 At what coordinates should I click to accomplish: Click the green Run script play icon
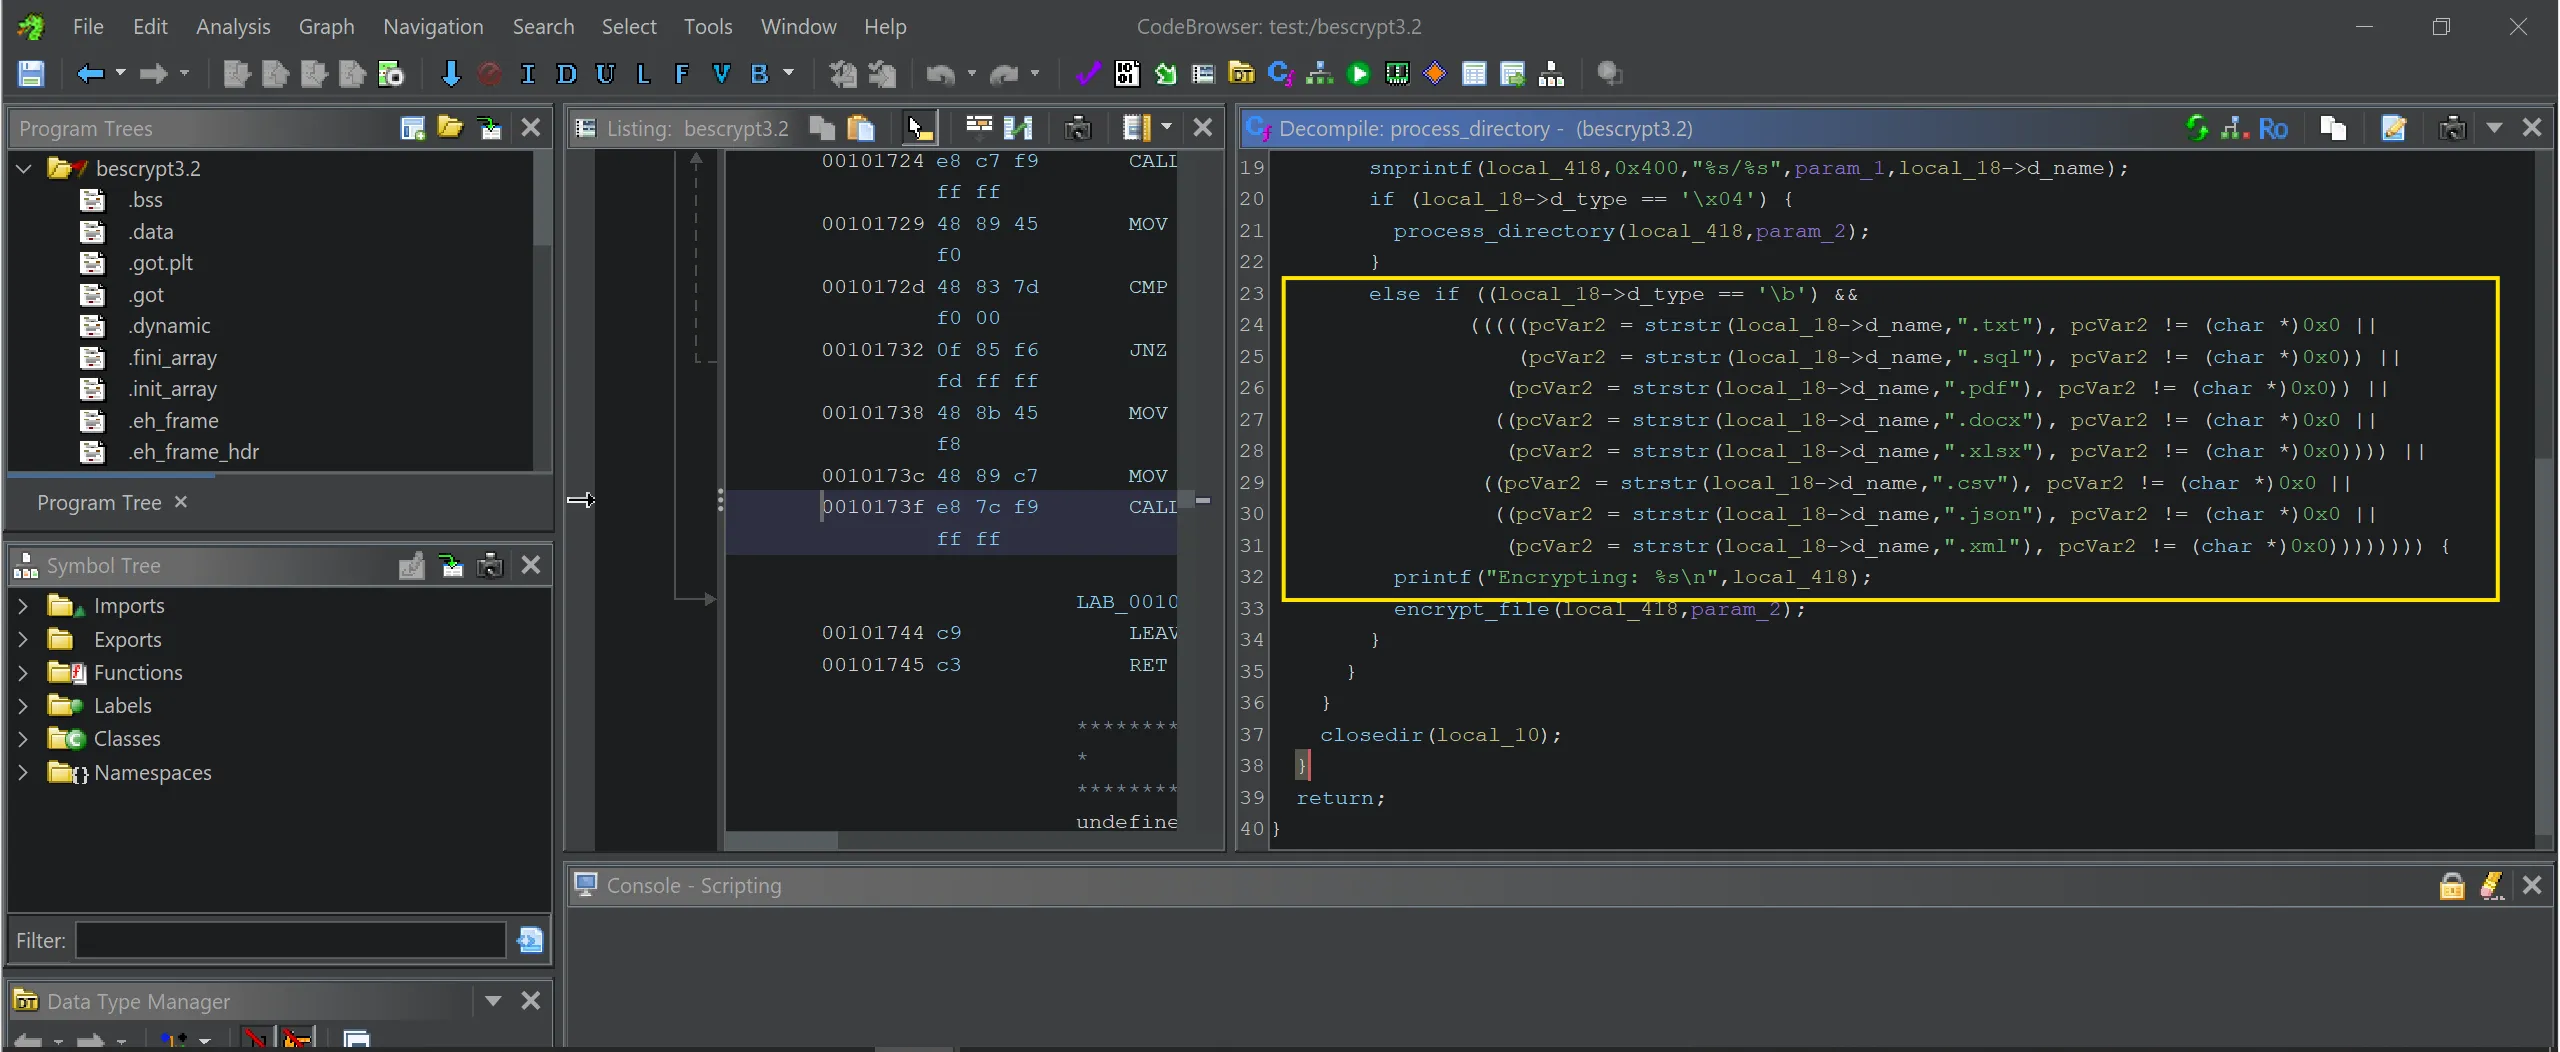(1358, 74)
